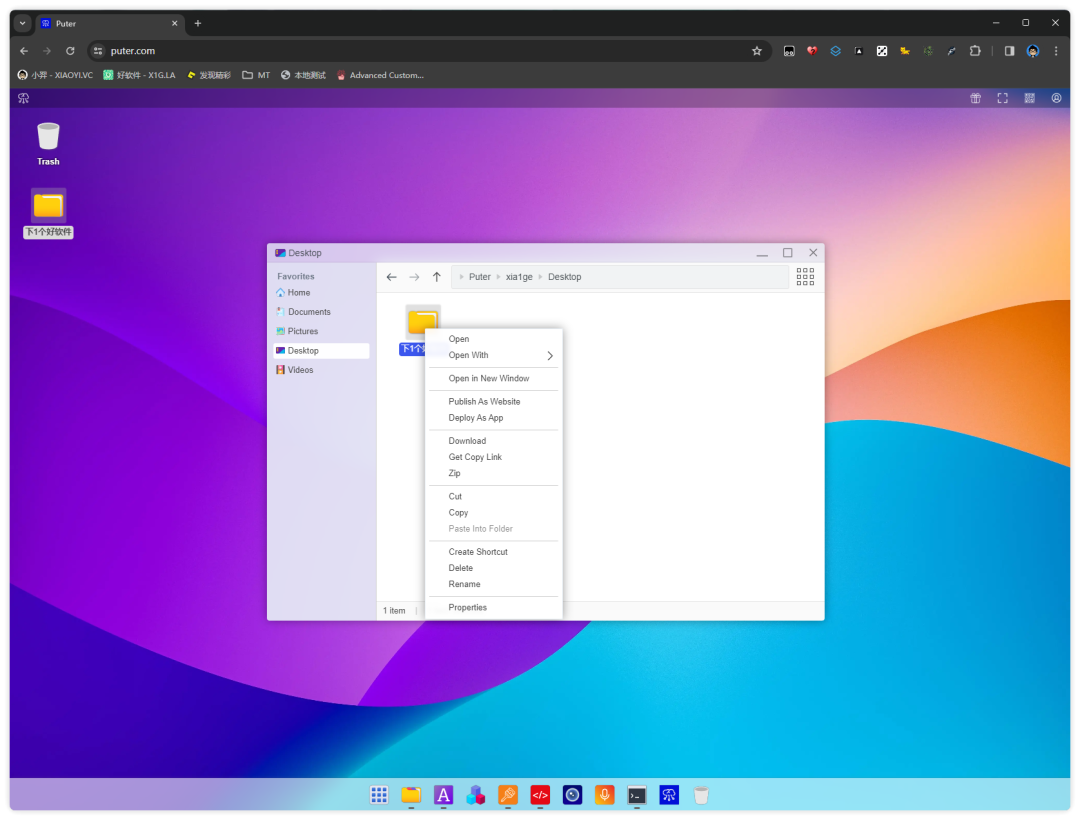Enter fullscreen mode from Puter toolbar

[1002, 98]
